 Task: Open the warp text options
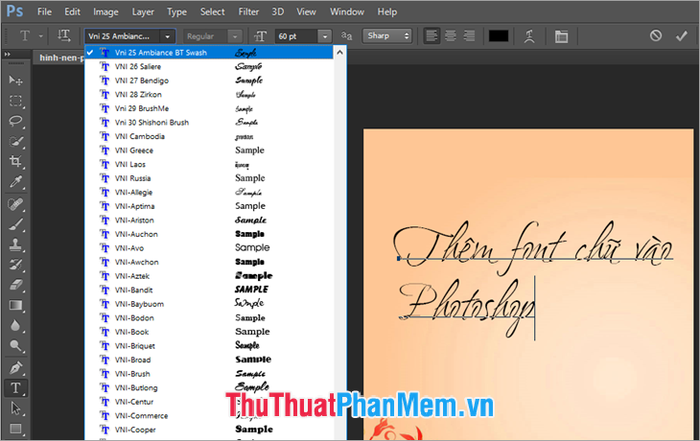point(529,36)
